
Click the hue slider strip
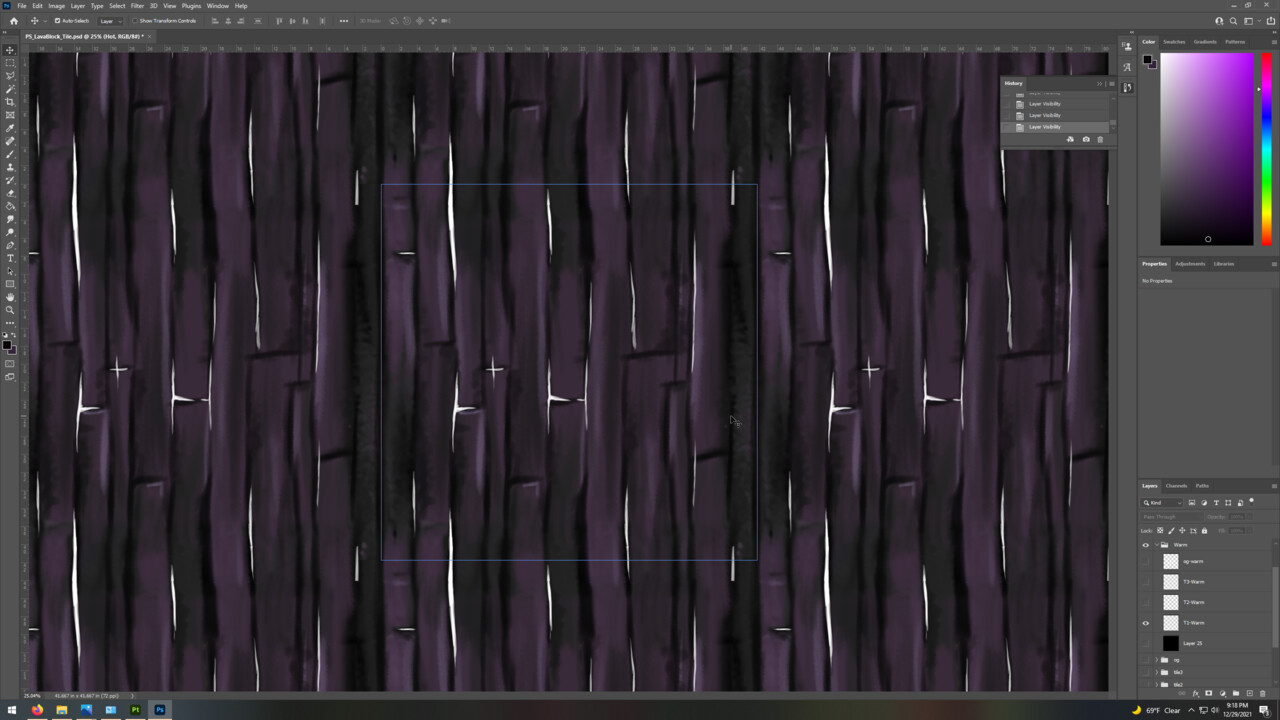pos(1266,149)
